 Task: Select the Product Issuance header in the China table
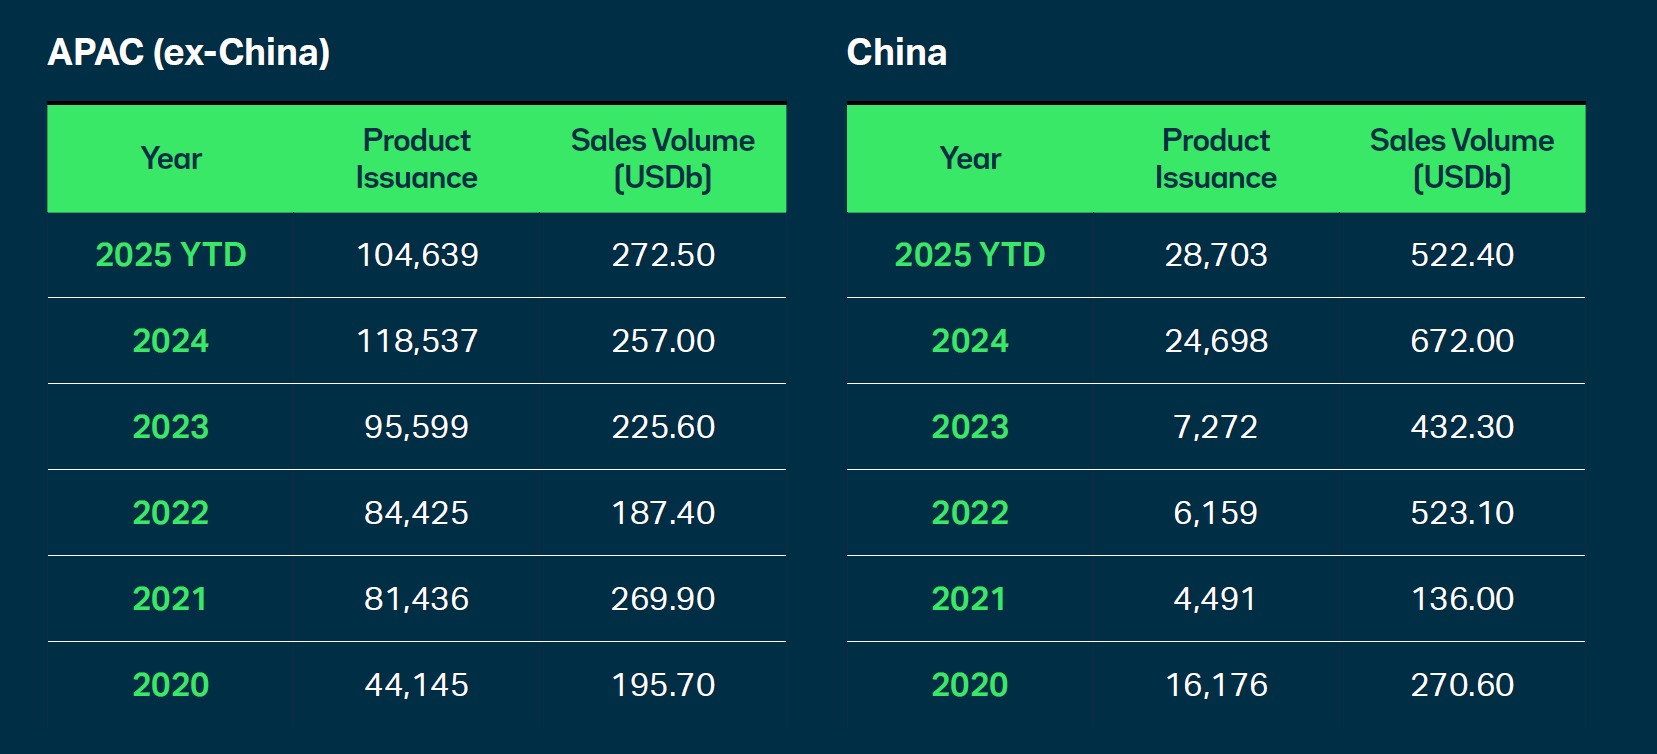click(1215, 159)
